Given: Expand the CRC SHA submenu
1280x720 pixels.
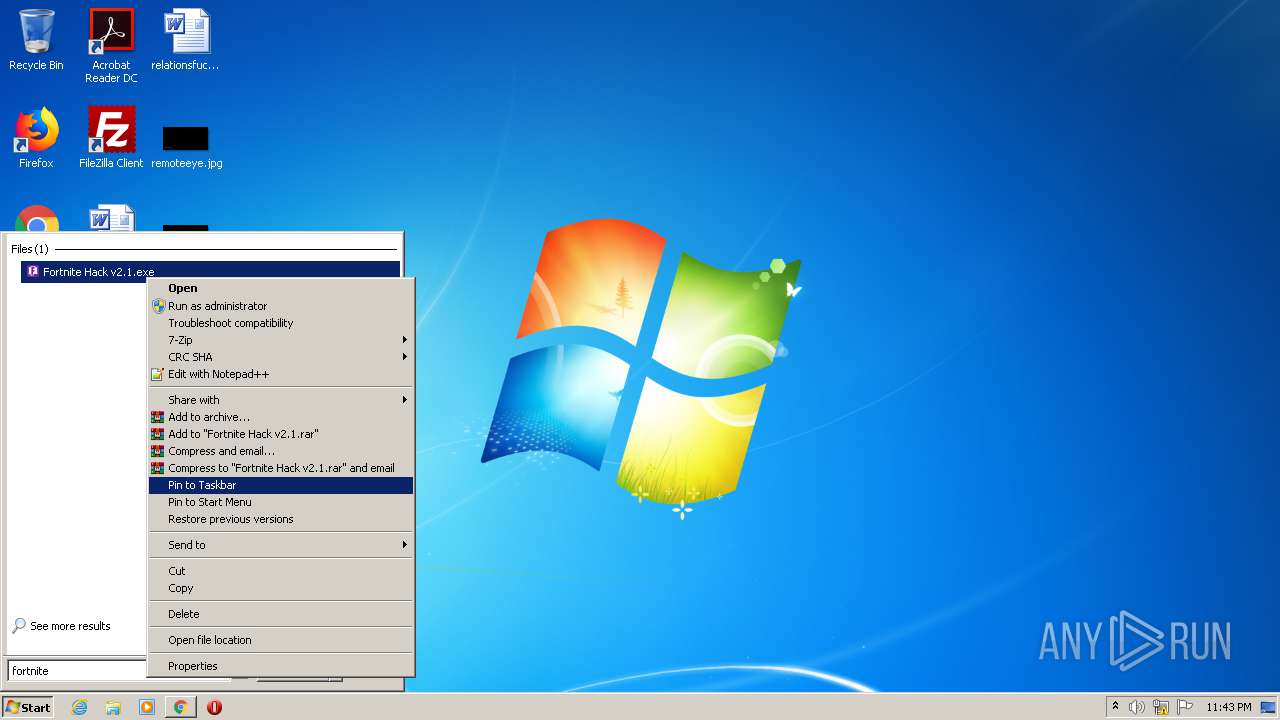Looking at the screenshot, I should click(281, 357).
